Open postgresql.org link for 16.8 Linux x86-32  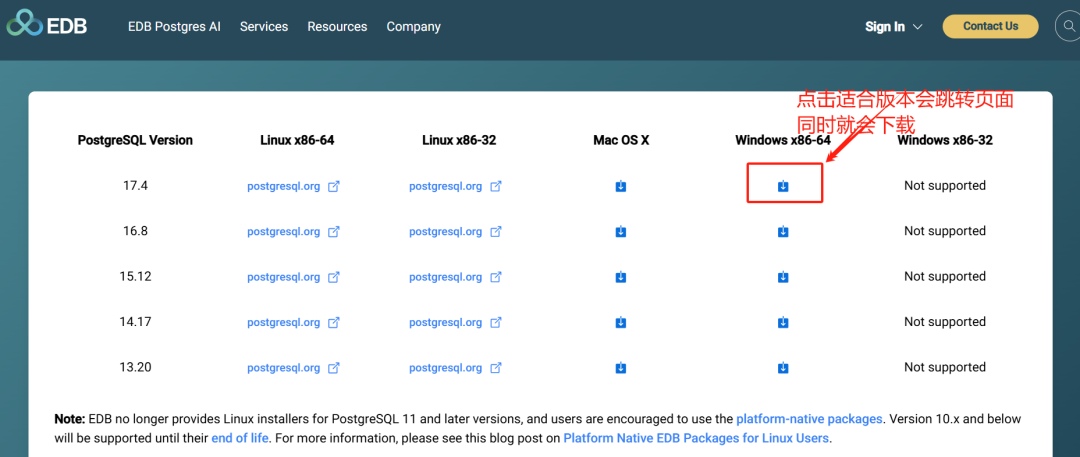click(446, 232)
